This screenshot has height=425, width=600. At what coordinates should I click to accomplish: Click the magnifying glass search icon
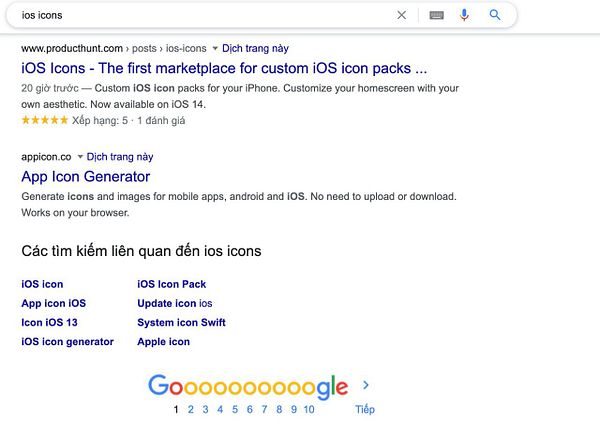pos(495,15)
